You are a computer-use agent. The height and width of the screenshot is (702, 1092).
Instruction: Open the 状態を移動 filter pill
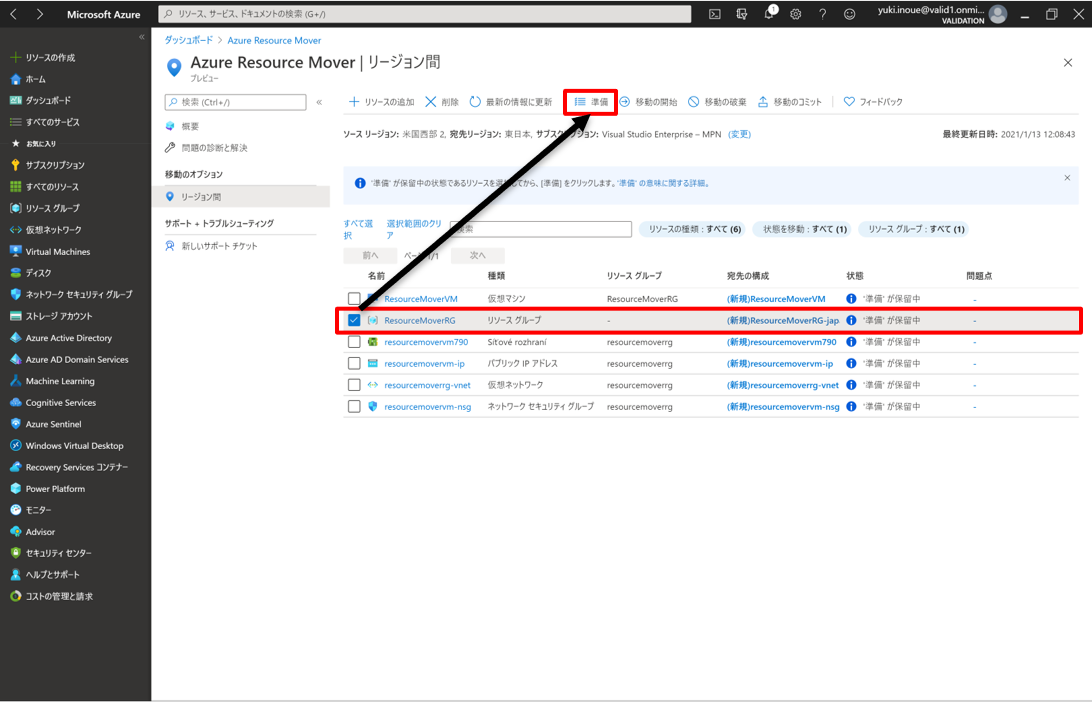pyautogui.click(x=804, y=229)
